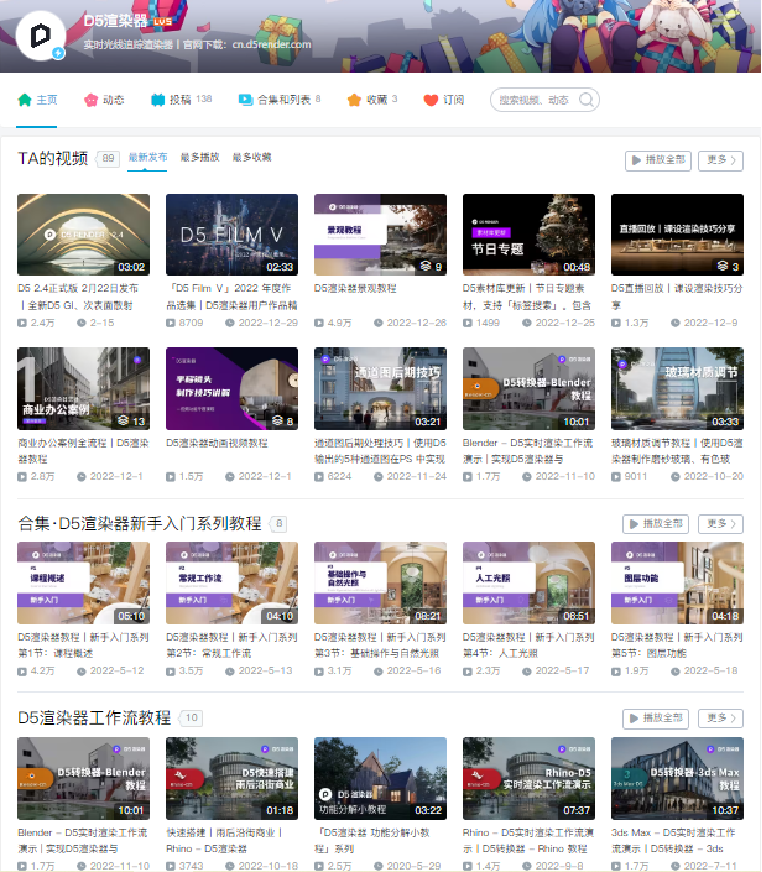Open the 直播回放 建设渲染技巧分享 thumbnail

pos(677,235)
